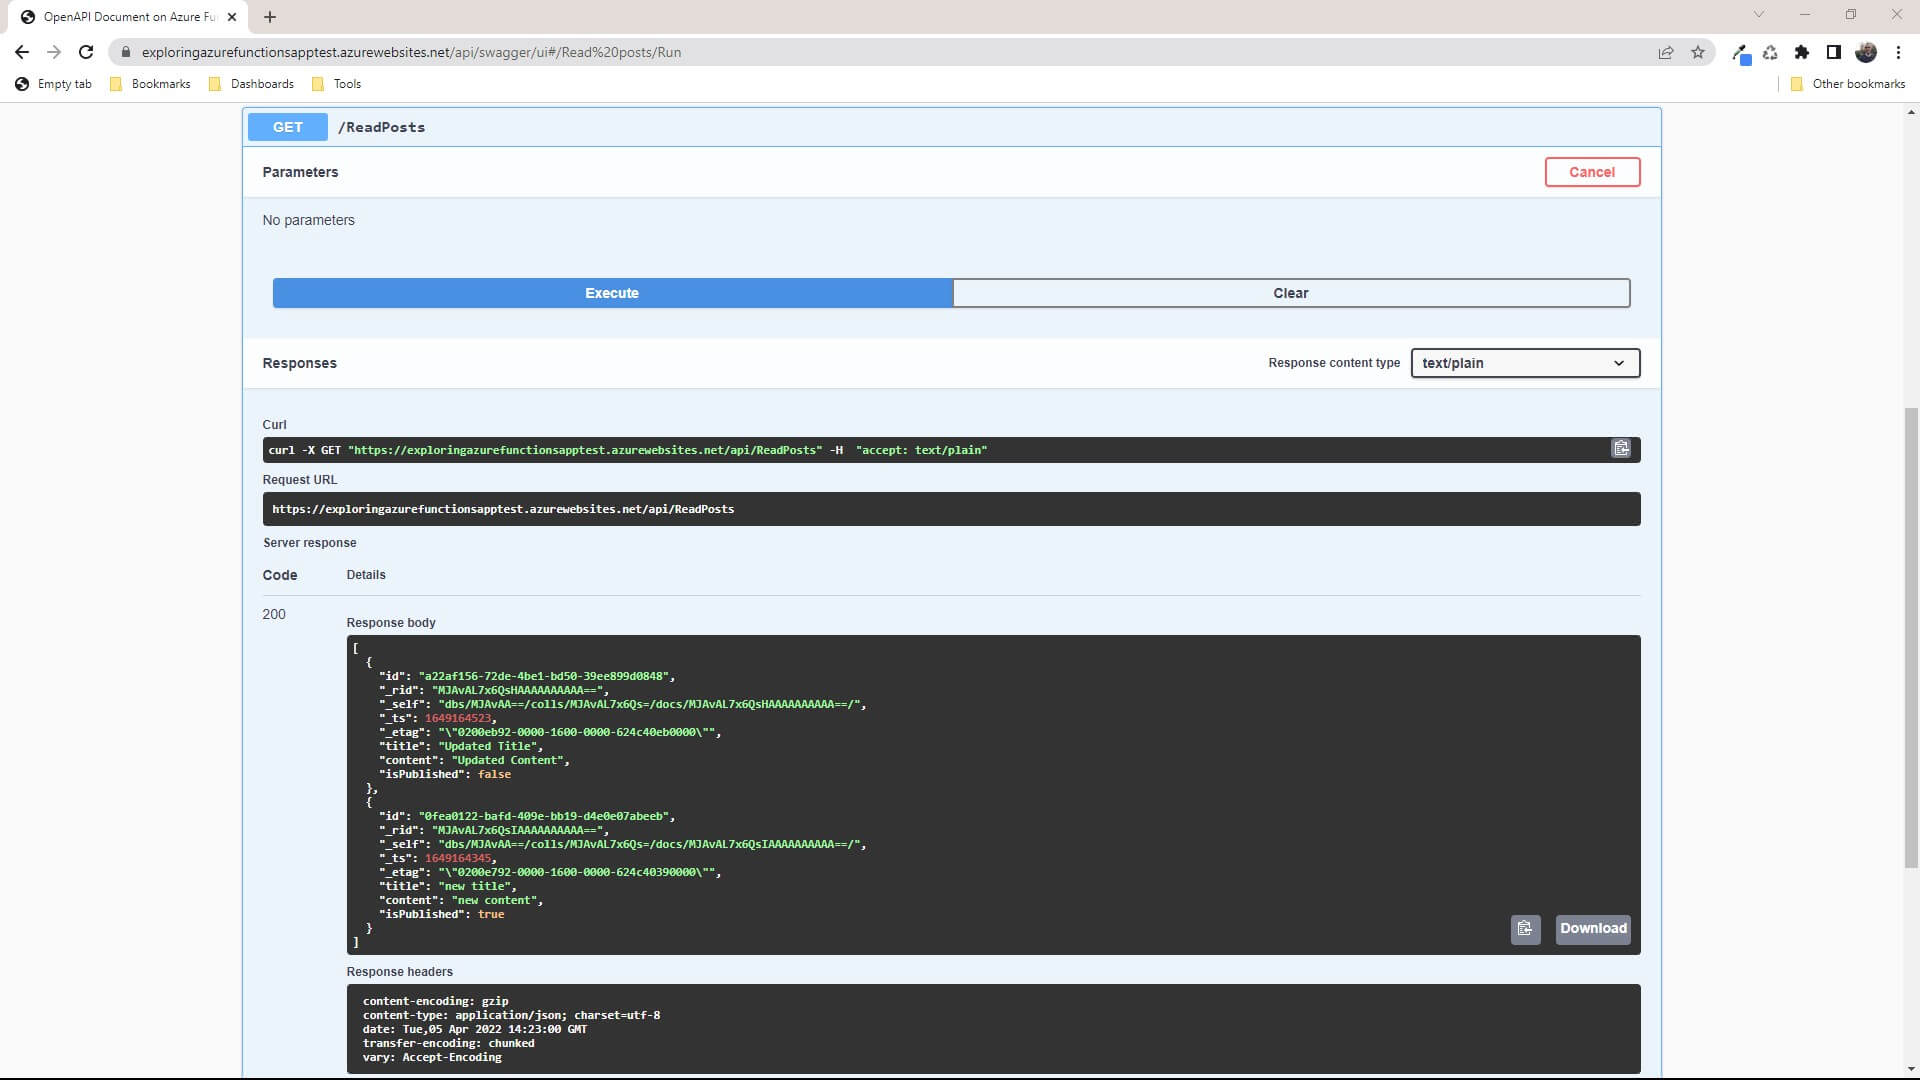
Task: Click the pen extension icon in toolbar
Action: (x=1741, y=53)
